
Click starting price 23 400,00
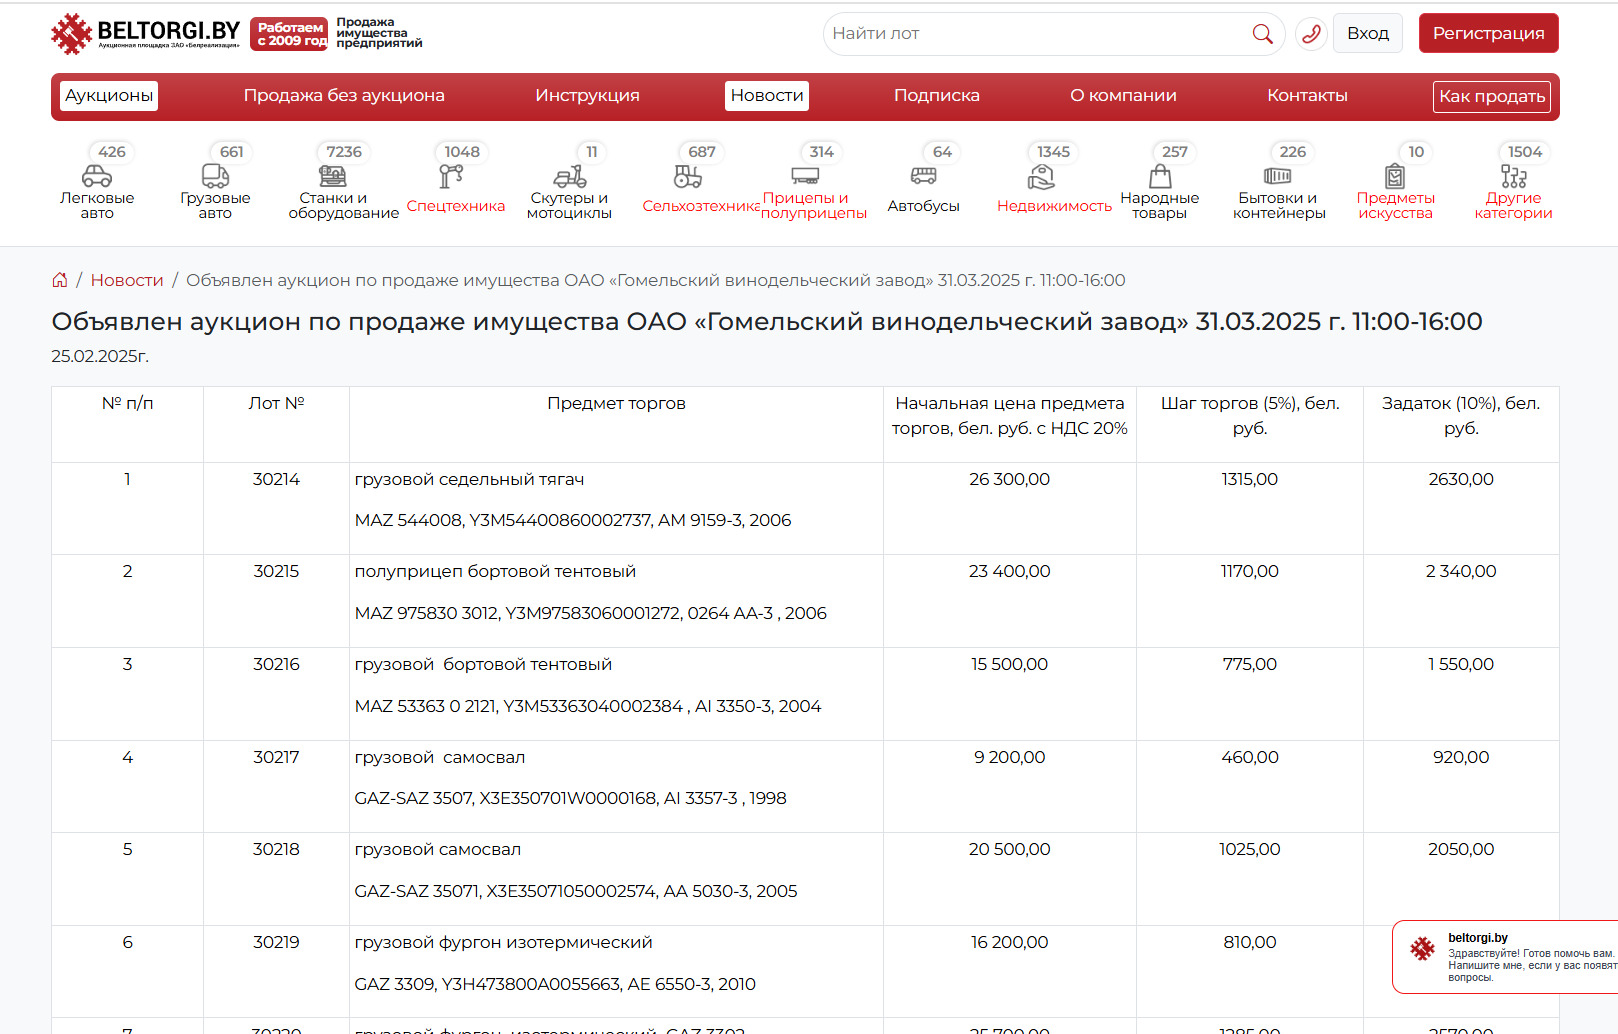click(1009, 572)
